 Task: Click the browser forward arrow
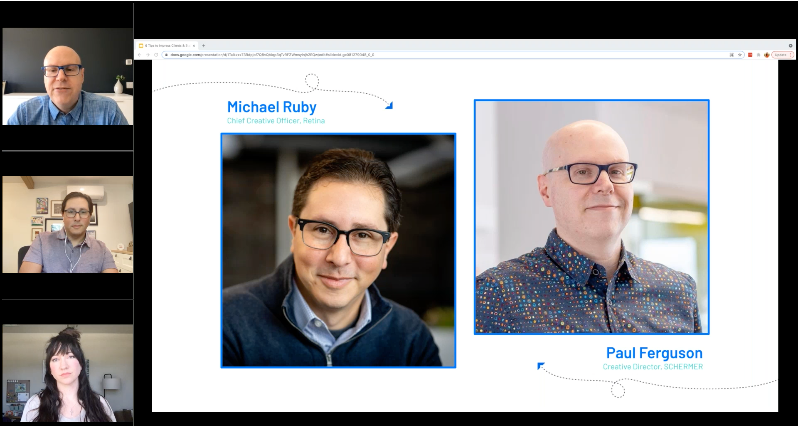pos(148,54)
